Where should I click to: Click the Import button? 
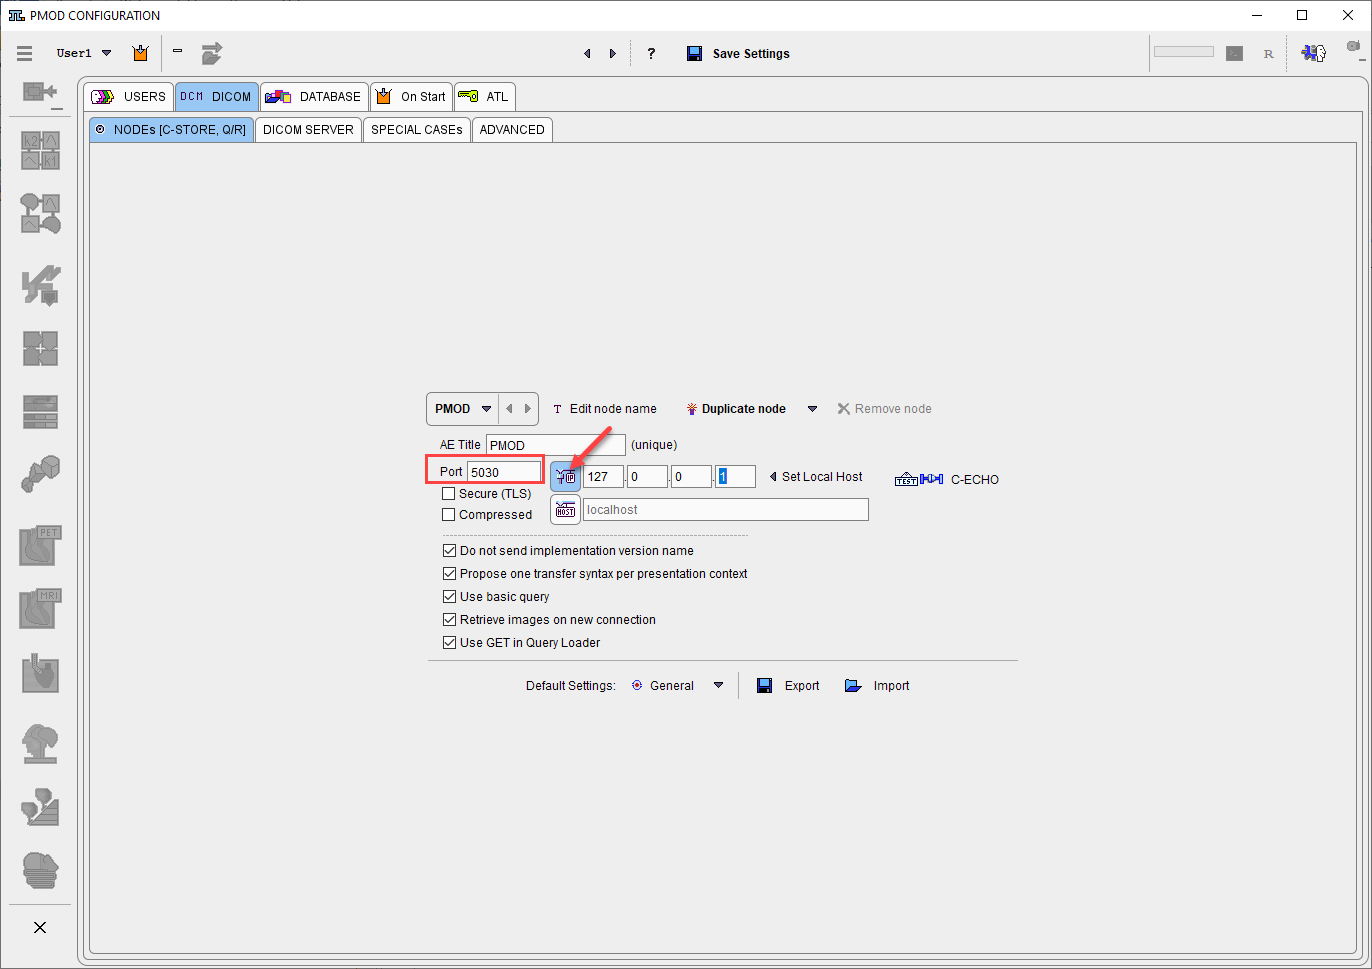(x=877, y=686)
